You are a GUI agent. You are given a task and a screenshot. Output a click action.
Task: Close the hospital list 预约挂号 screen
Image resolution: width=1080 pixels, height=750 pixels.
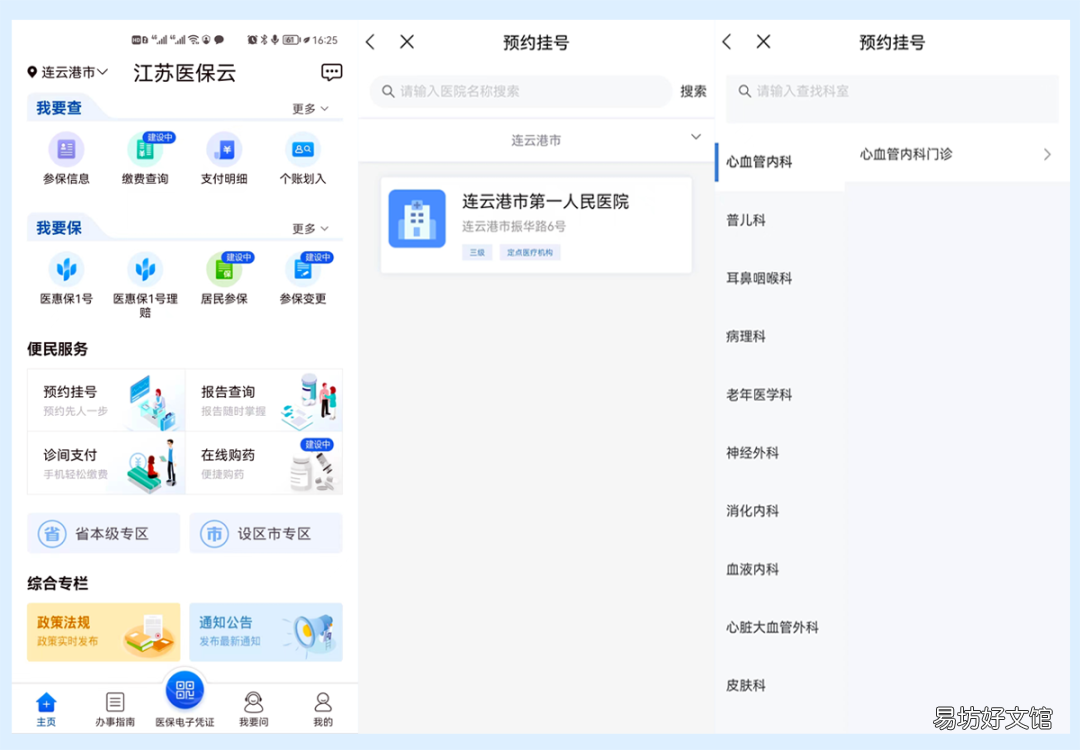point(407,42)
